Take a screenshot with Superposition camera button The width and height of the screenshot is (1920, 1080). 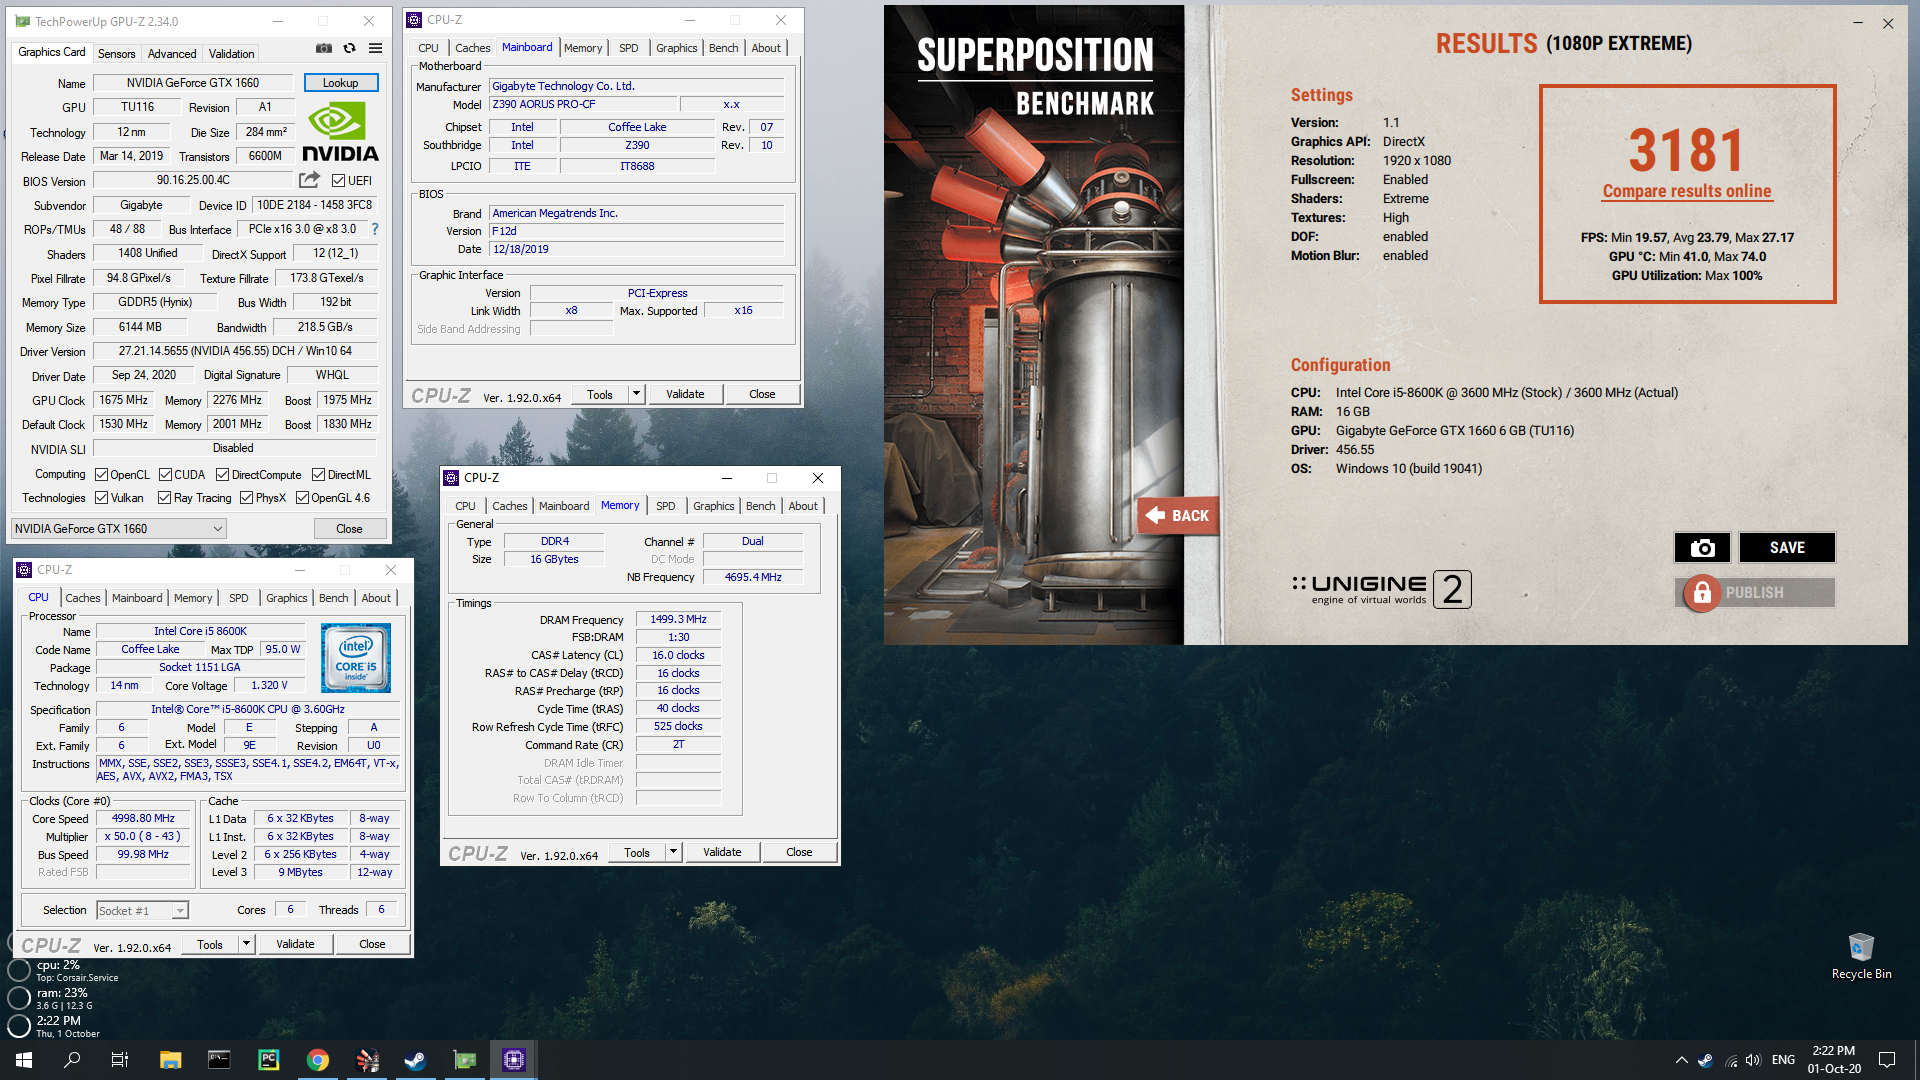[x=1703, y=547]
